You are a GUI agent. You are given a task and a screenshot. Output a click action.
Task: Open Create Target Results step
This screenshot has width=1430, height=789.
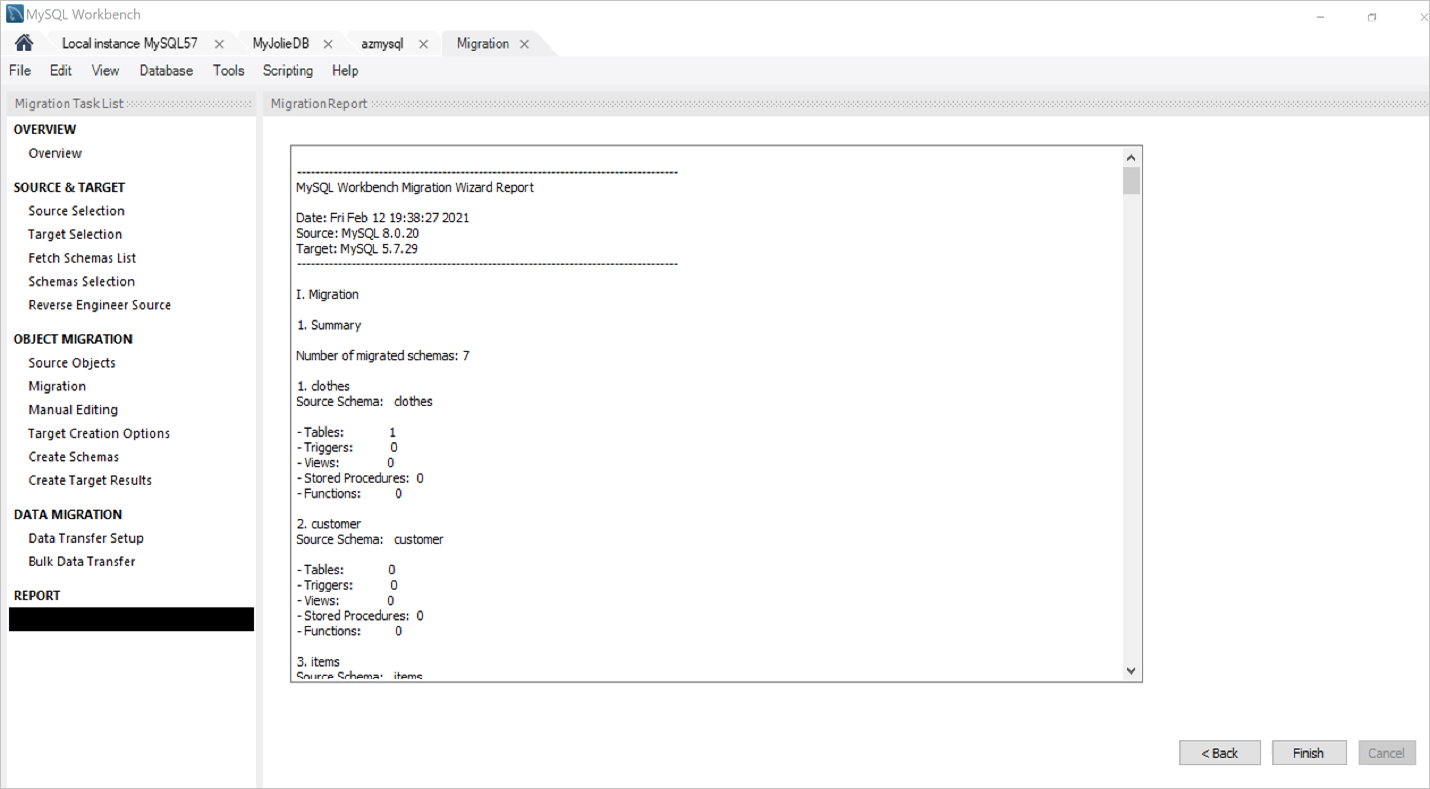(x=90, y=480)
